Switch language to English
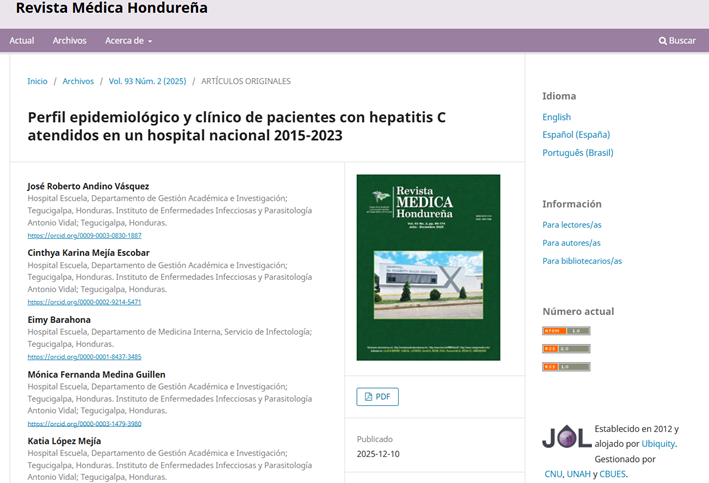 tap(556, 117)
